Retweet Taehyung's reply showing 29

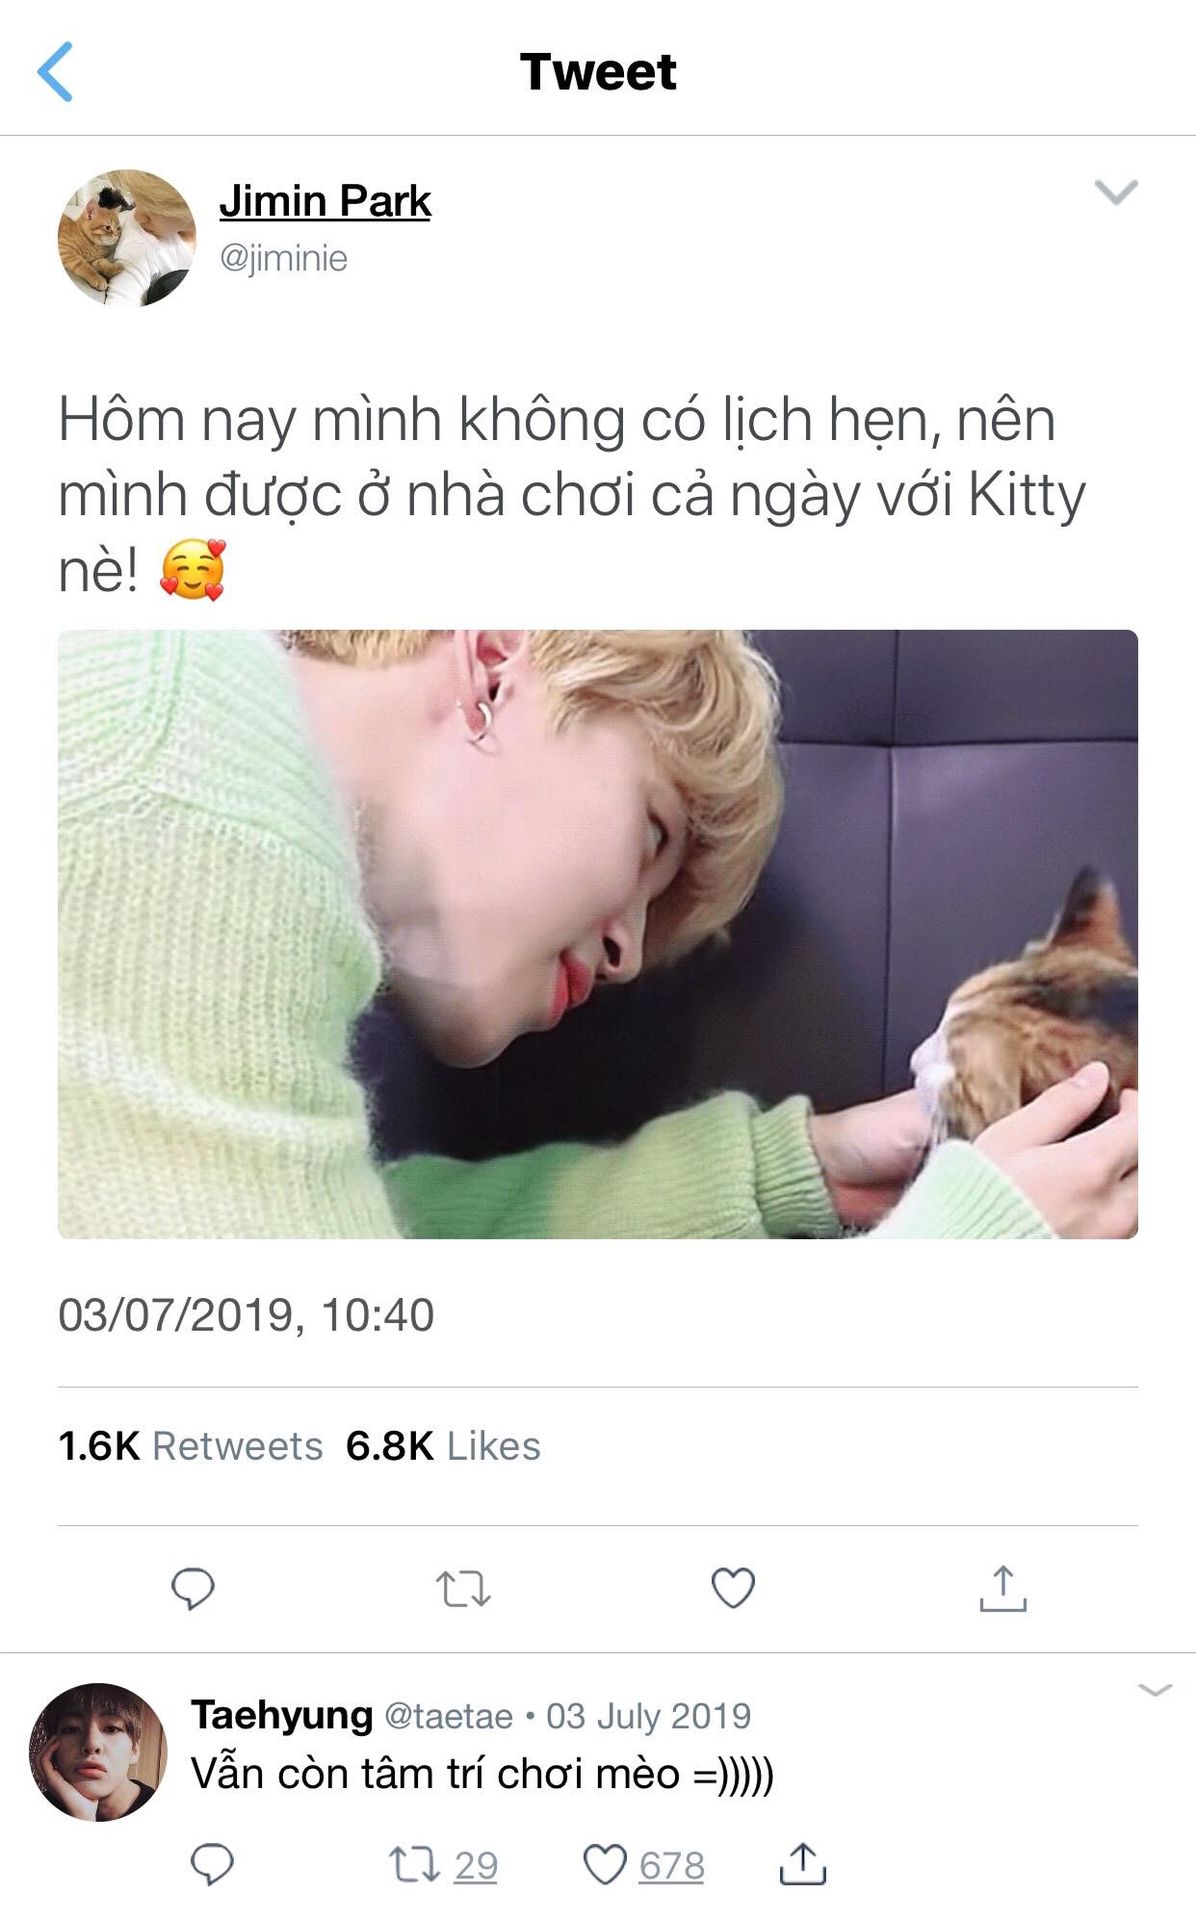tap(443, 1865)
